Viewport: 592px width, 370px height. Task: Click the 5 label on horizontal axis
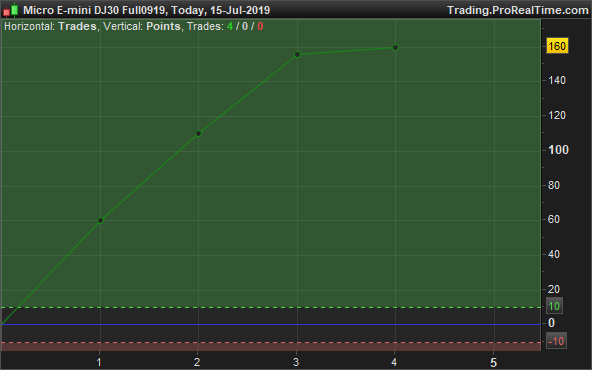pos(493,362)
